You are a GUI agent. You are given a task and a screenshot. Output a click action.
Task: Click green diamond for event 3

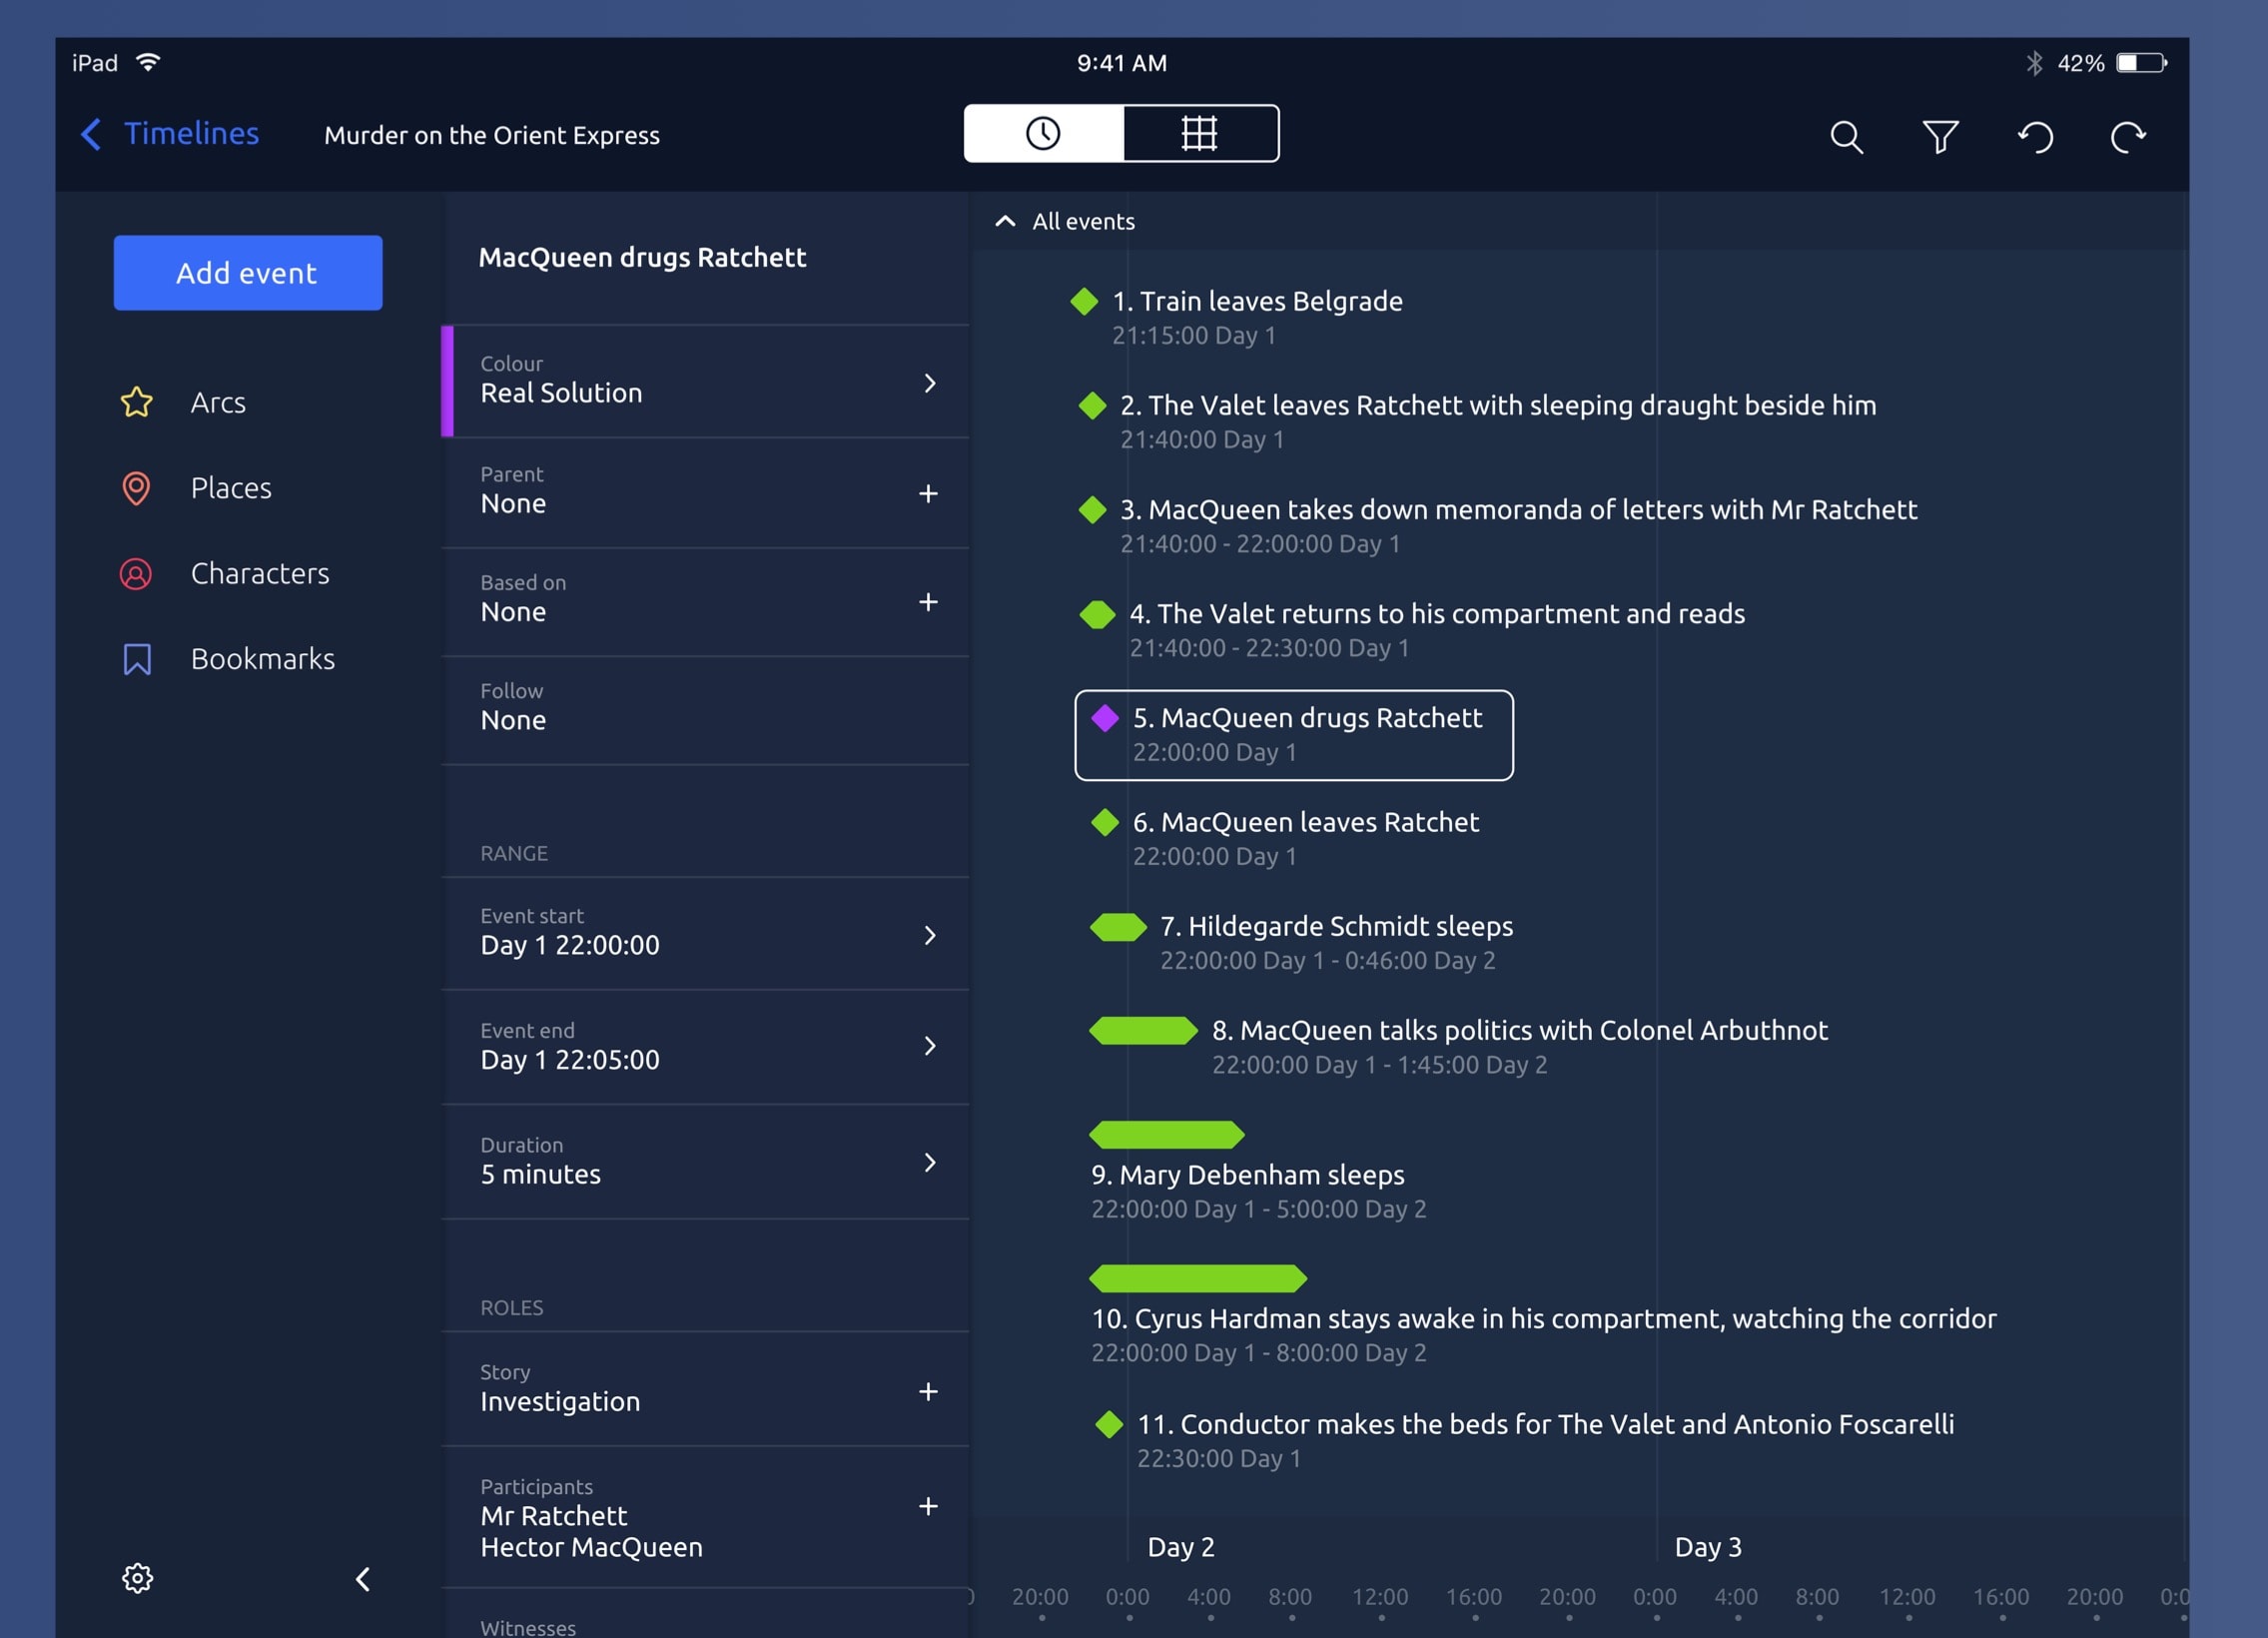tap(1092, 509)
